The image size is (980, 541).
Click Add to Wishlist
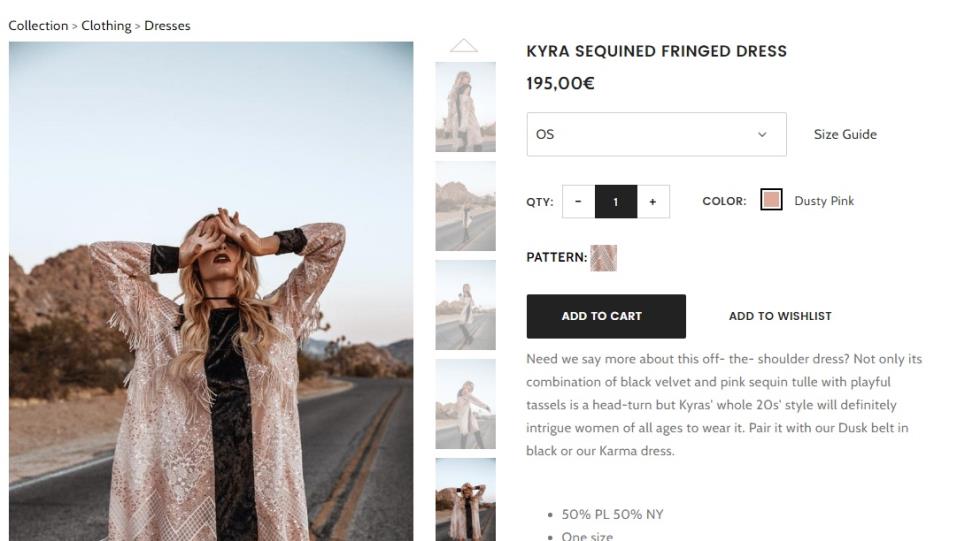(x=780, y=316)
